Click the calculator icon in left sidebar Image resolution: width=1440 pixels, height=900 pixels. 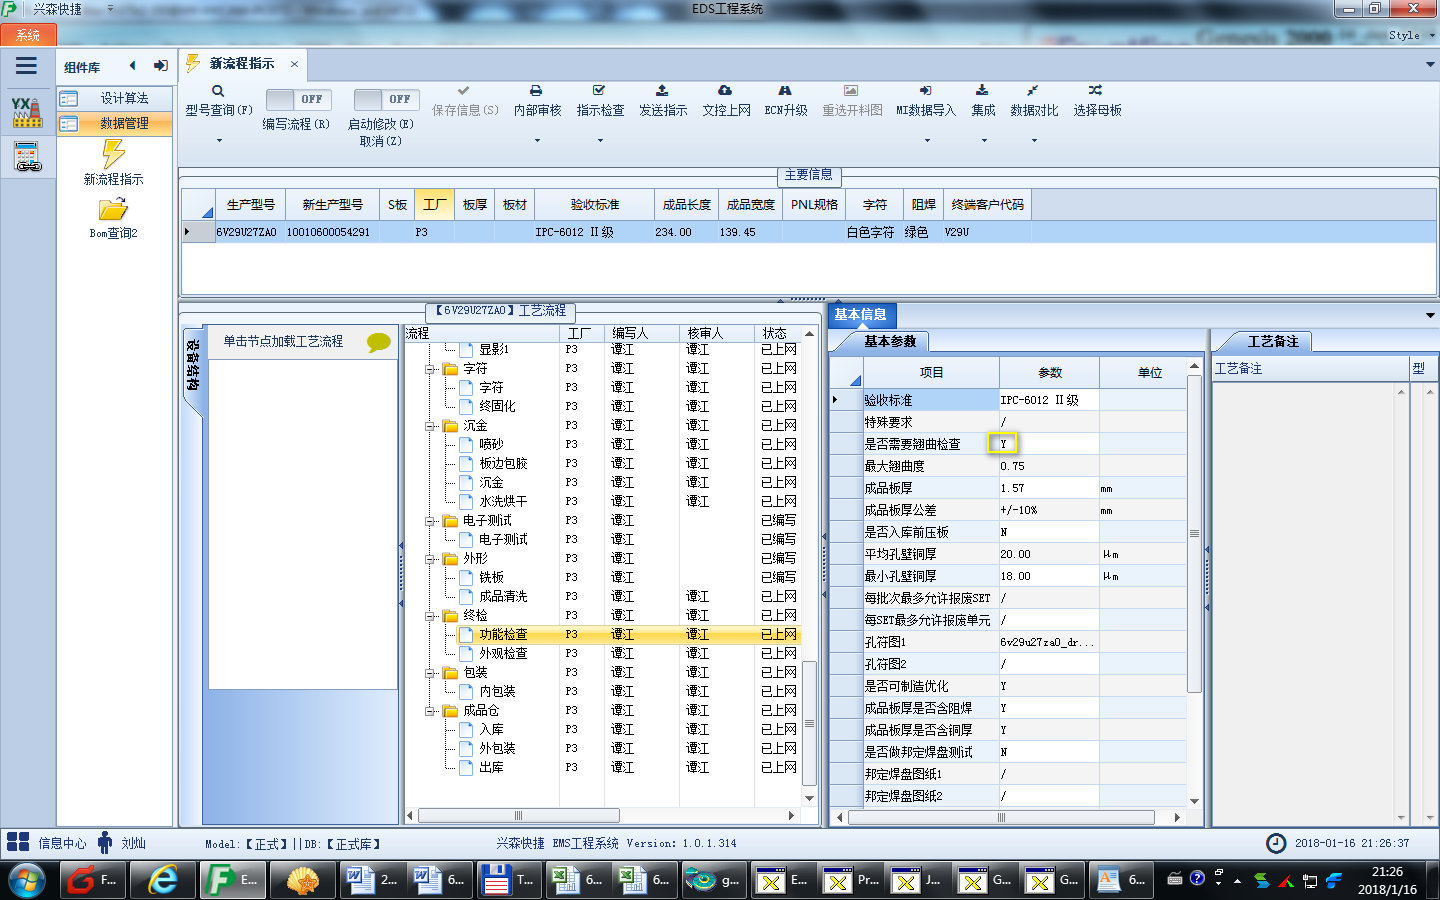(x=27, y=157)
